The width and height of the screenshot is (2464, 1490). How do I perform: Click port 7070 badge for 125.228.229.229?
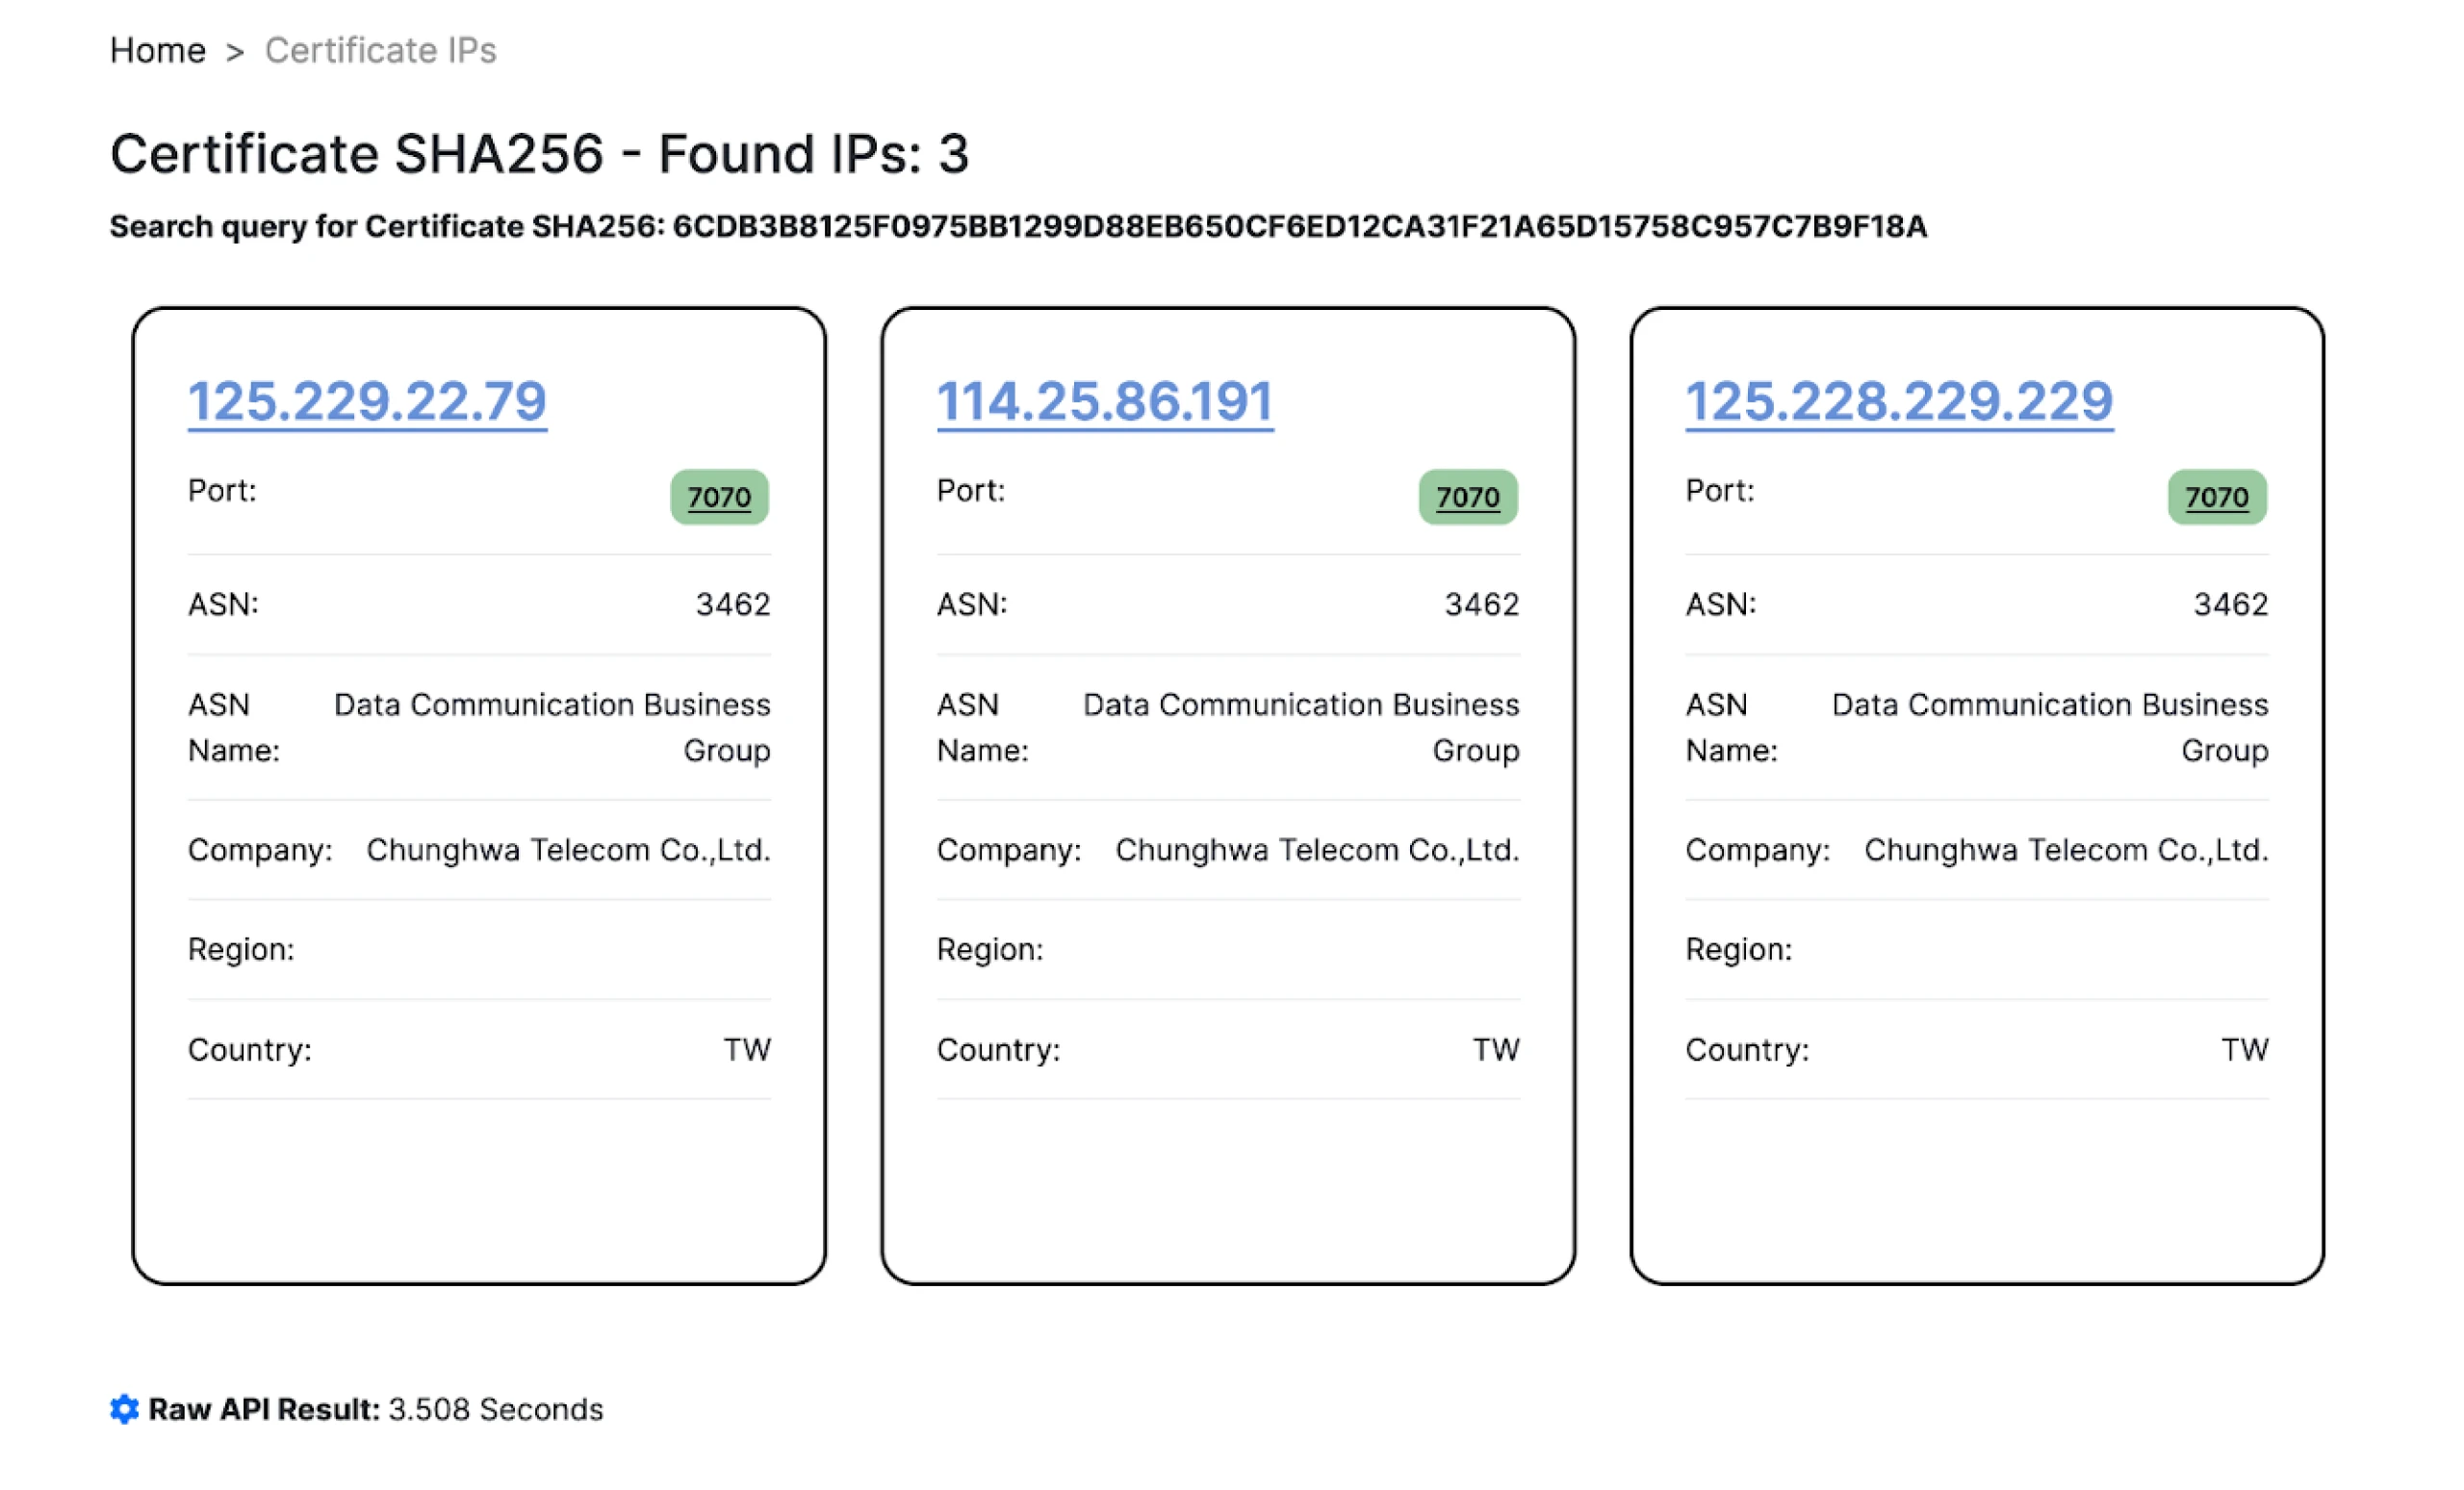pyautogui.click(x=2217, y=497)
